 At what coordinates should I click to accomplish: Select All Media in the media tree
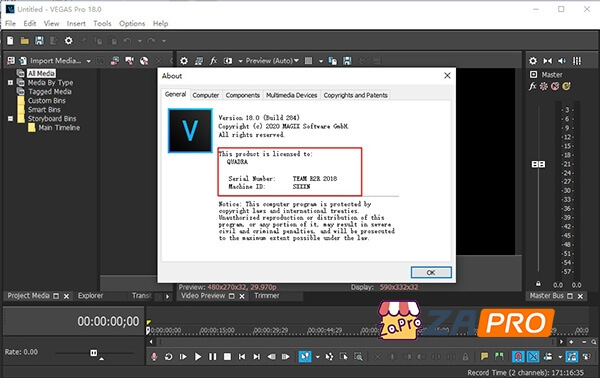(x=41, y=73)
